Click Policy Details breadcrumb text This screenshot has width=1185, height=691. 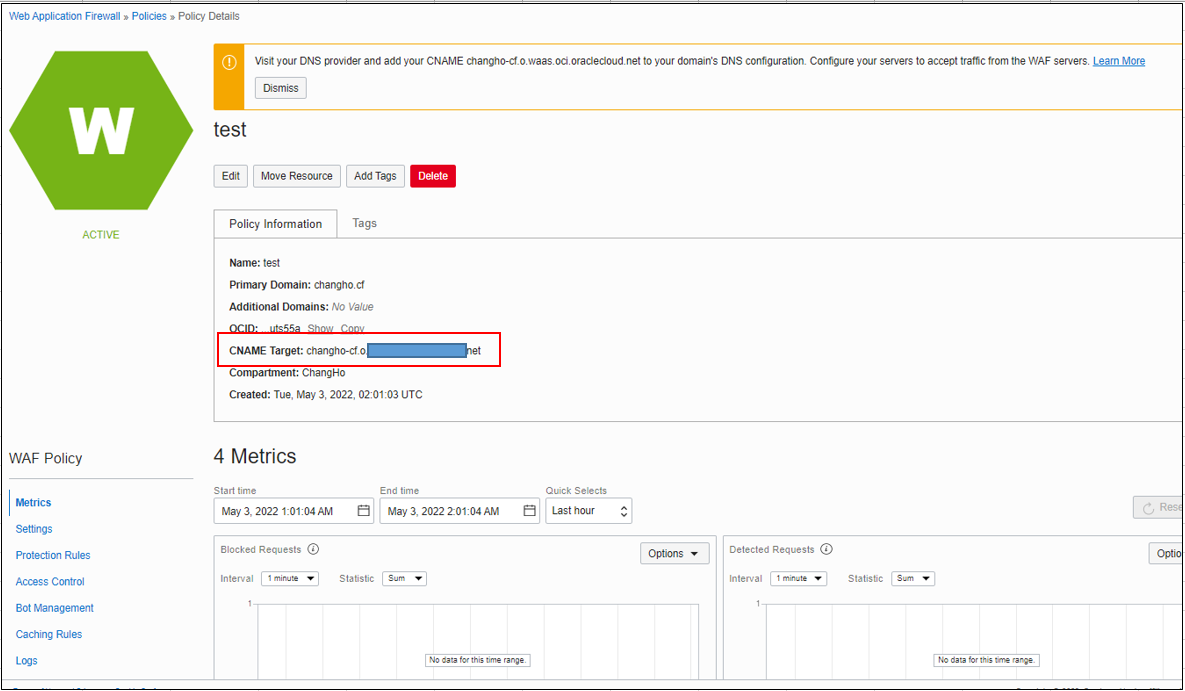point(209,17)
